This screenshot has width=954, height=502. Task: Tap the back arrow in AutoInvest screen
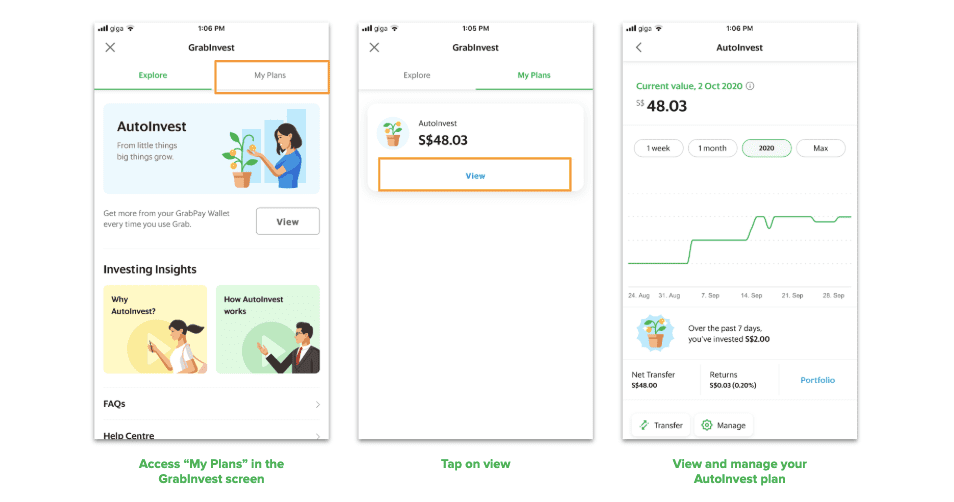click(639, 47)
